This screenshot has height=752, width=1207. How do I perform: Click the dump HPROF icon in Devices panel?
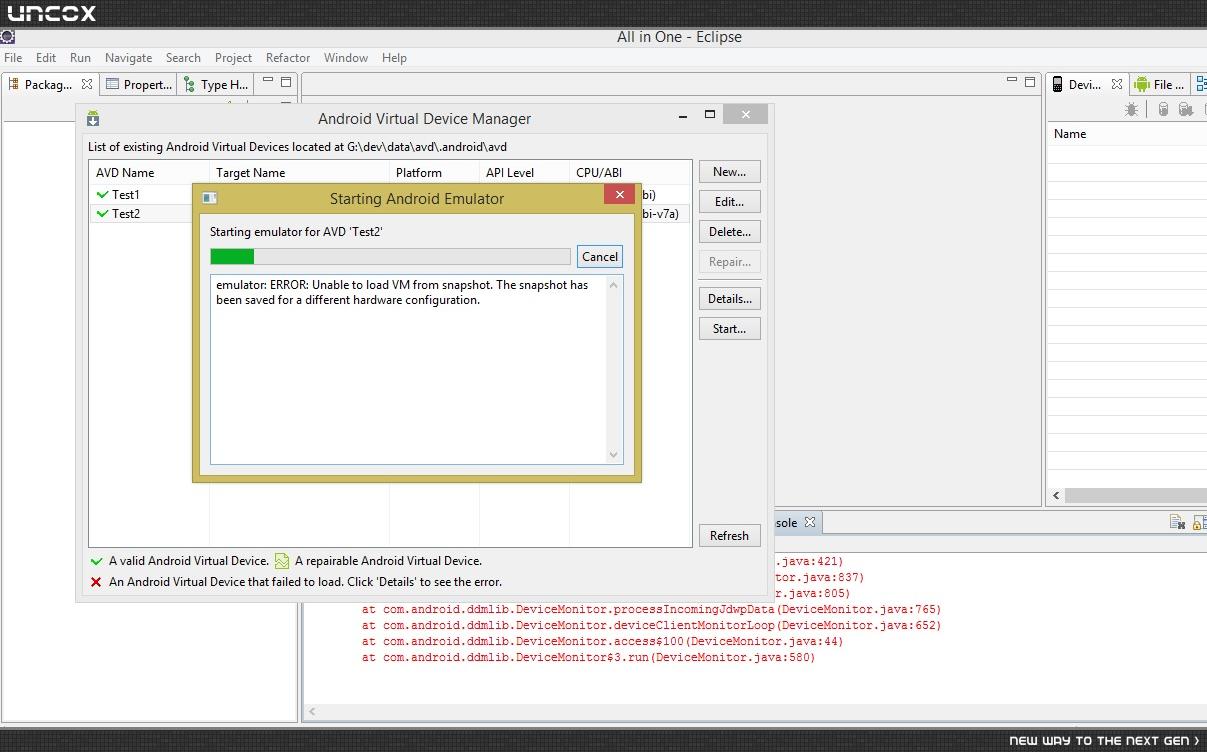[1185, 110]
